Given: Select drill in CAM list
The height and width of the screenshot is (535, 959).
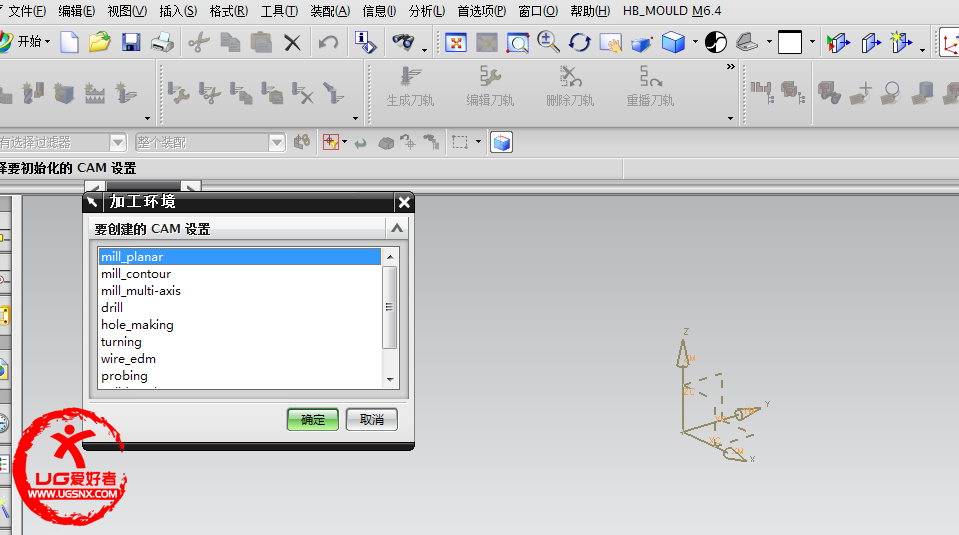Looking at the screenshot, I should coord(239,308).
